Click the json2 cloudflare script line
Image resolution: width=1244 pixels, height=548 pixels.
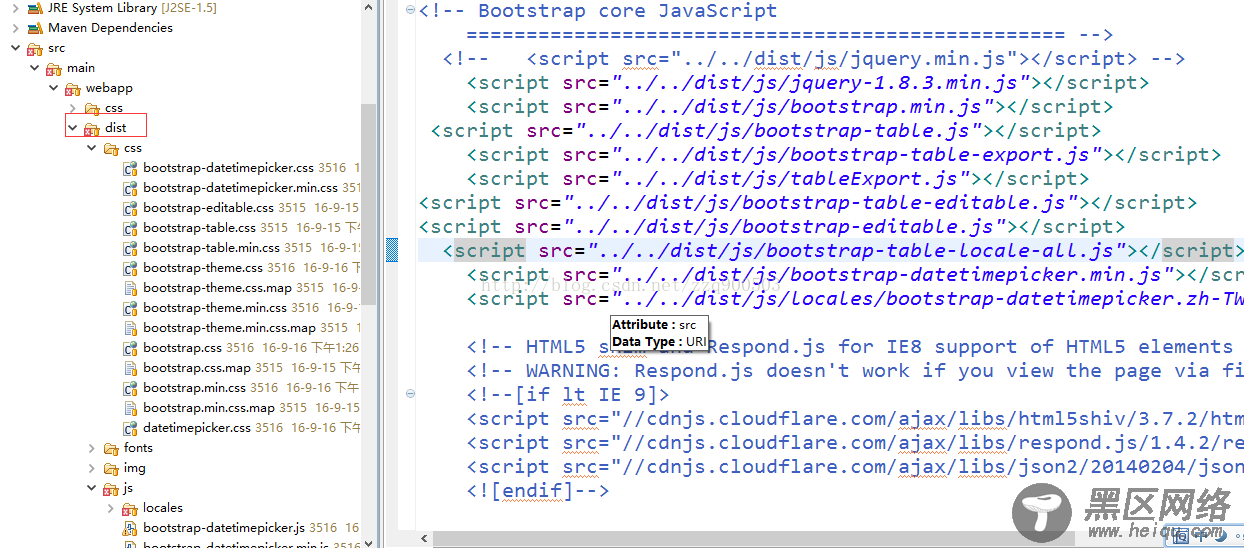pyautogui.click(x=855, y=467)
